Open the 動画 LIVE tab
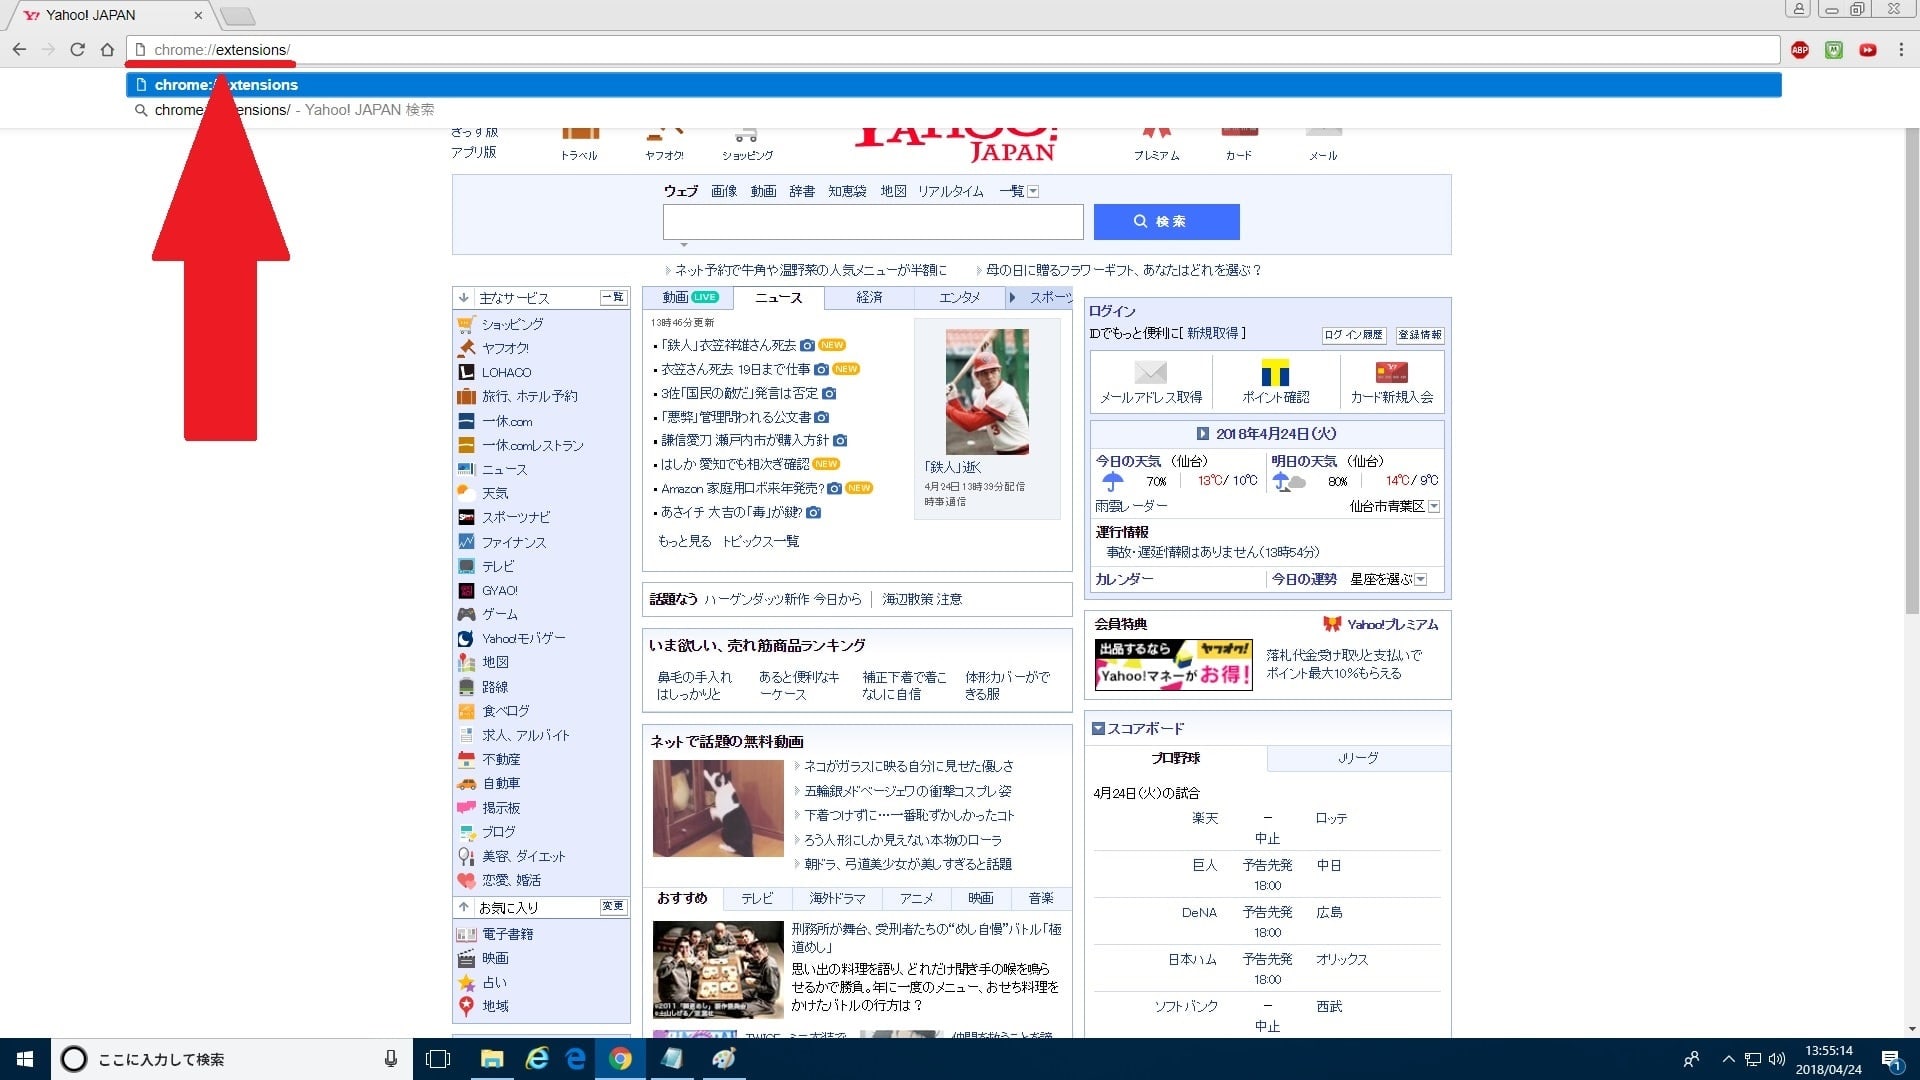The image size is (1920, 1080). click(689, 297)
